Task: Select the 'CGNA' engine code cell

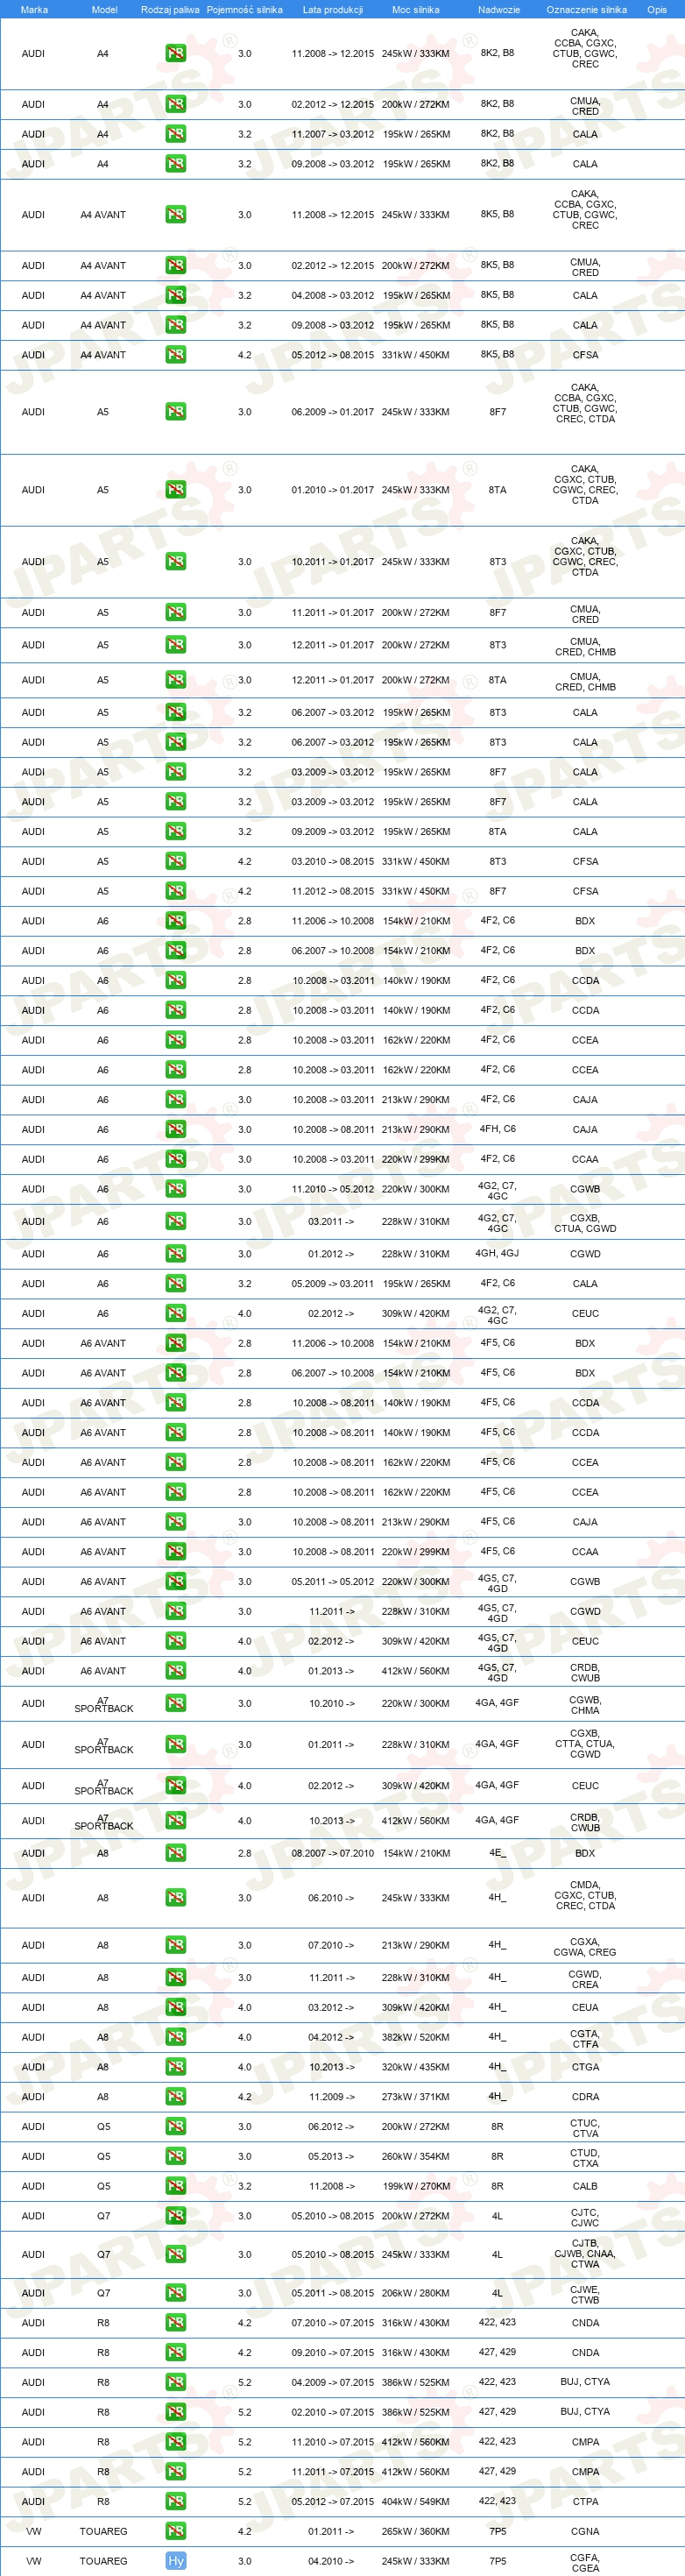Action: tap(585, 2531)
